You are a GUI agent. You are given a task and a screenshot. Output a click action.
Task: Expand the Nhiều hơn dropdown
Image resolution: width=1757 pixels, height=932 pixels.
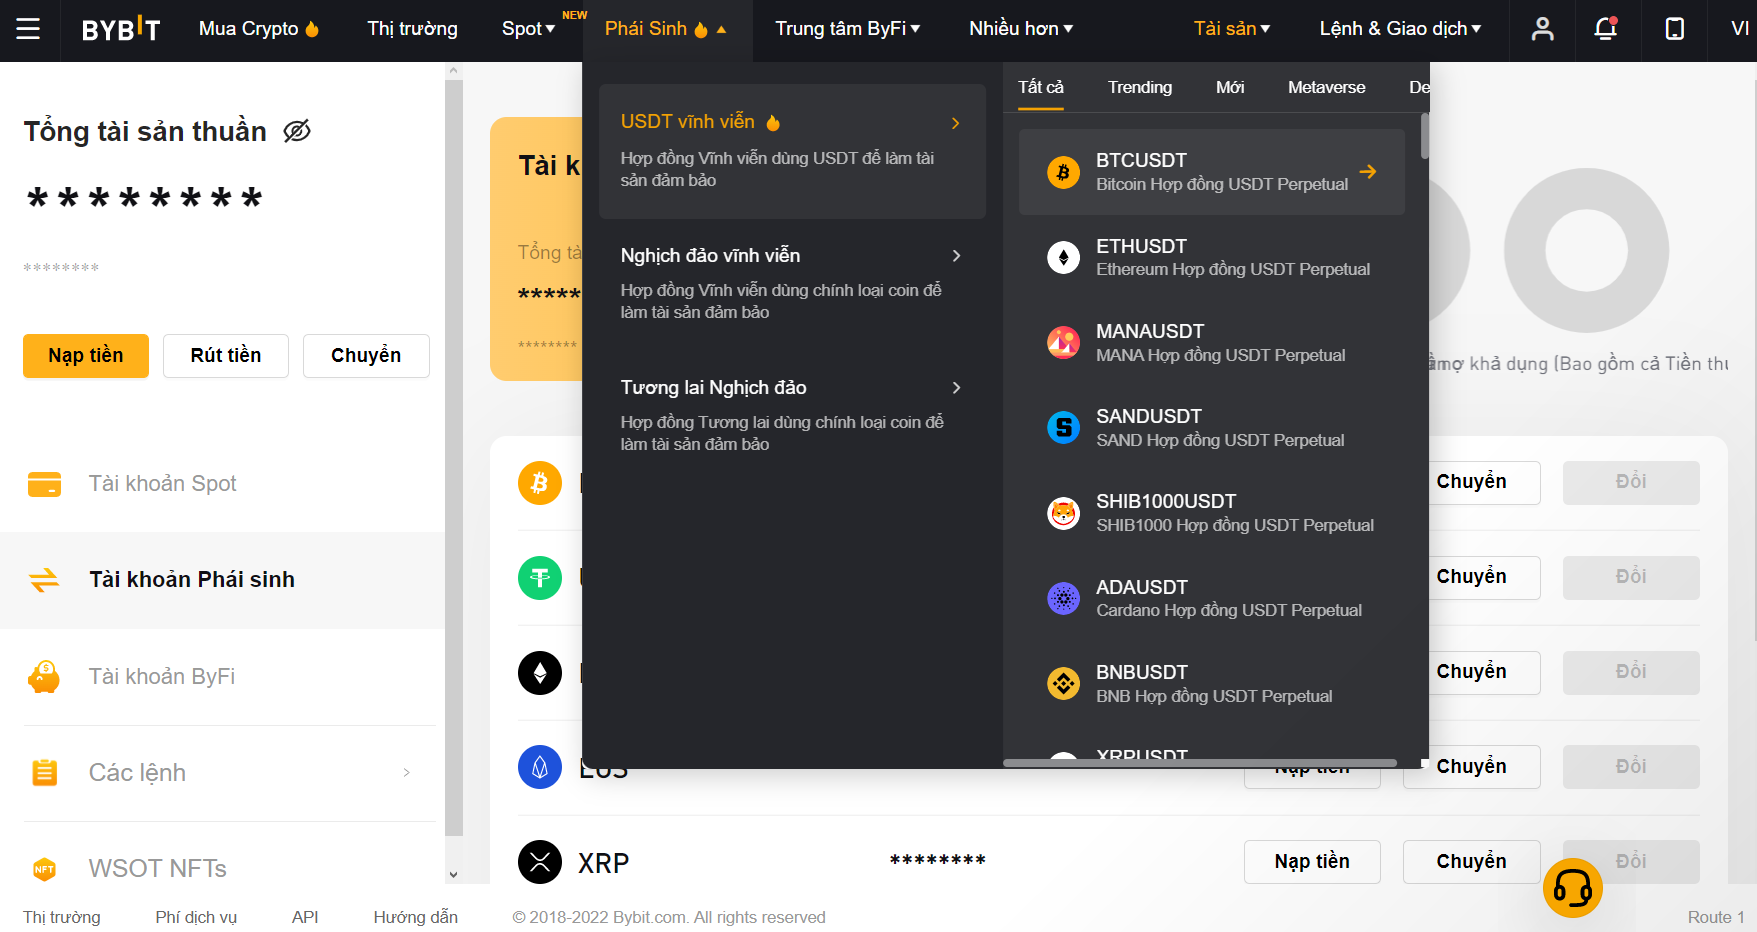coord(1020,29)
